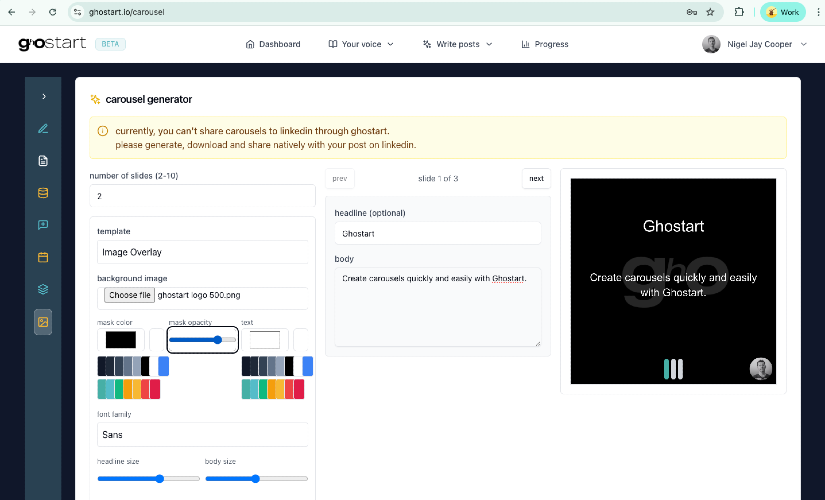Adjust the mask opacity slider
Viewport: 825px width, 500px height.
point(203,339)
